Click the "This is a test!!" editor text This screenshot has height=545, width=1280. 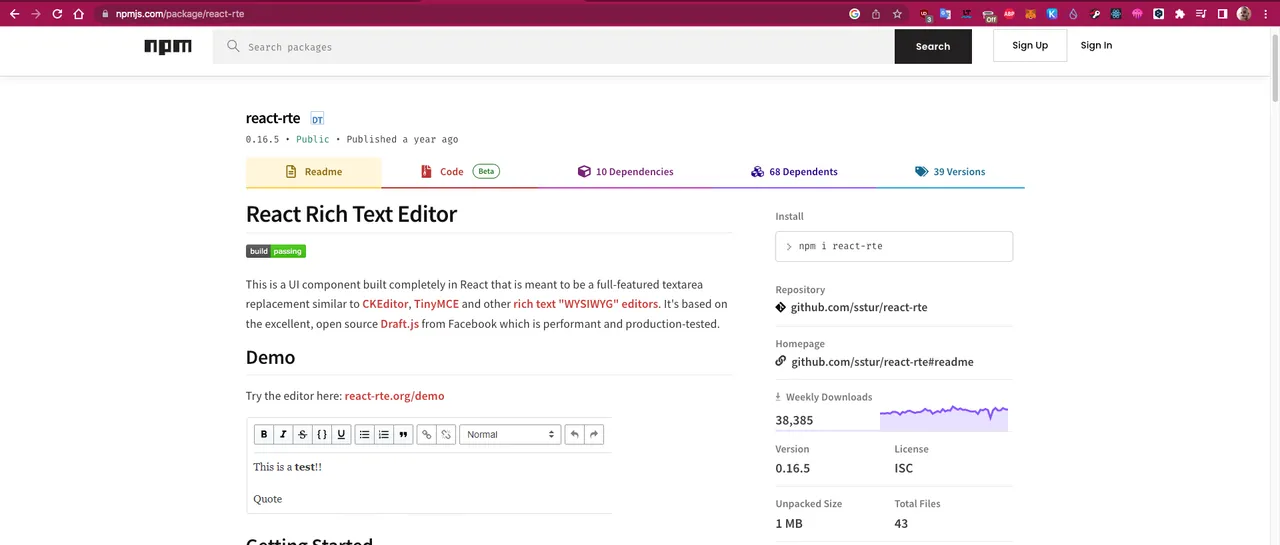coord(288,467)
